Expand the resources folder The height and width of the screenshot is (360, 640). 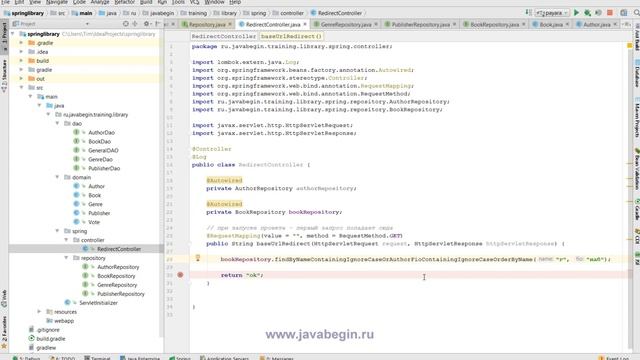click(40, 311)
